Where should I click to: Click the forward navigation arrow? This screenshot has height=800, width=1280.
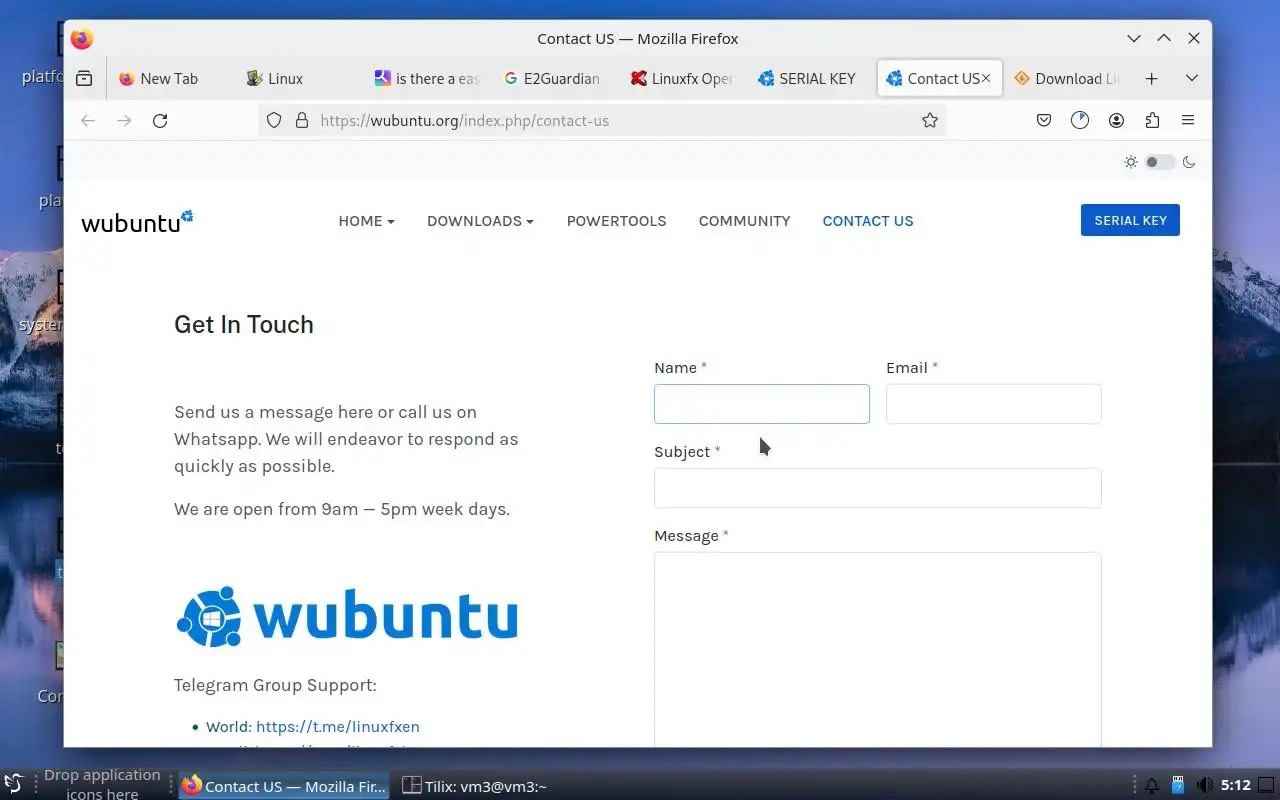point(124,120)
